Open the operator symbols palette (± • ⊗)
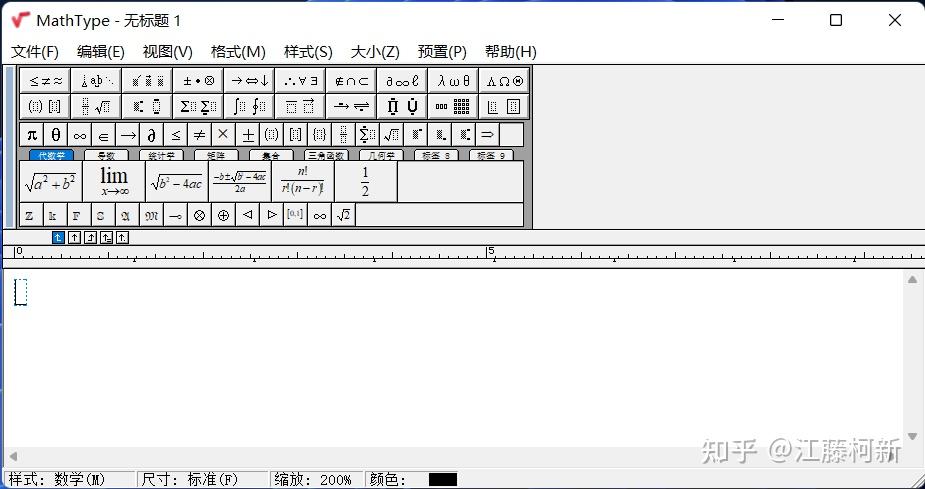The width and height of the screenshot is (925, 489). tap(198, 81)
